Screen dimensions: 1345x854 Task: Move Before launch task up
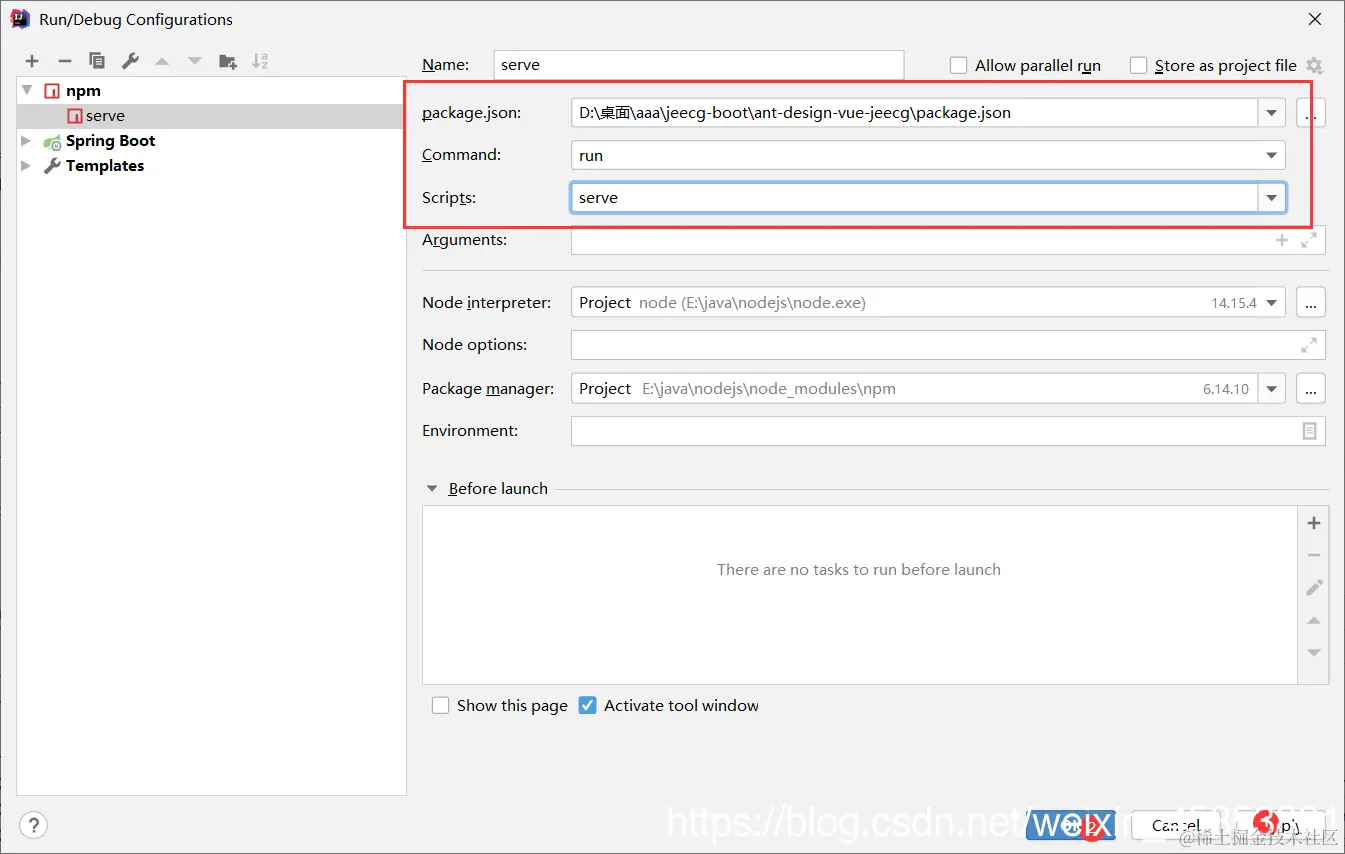click(x=1314, y=620)
